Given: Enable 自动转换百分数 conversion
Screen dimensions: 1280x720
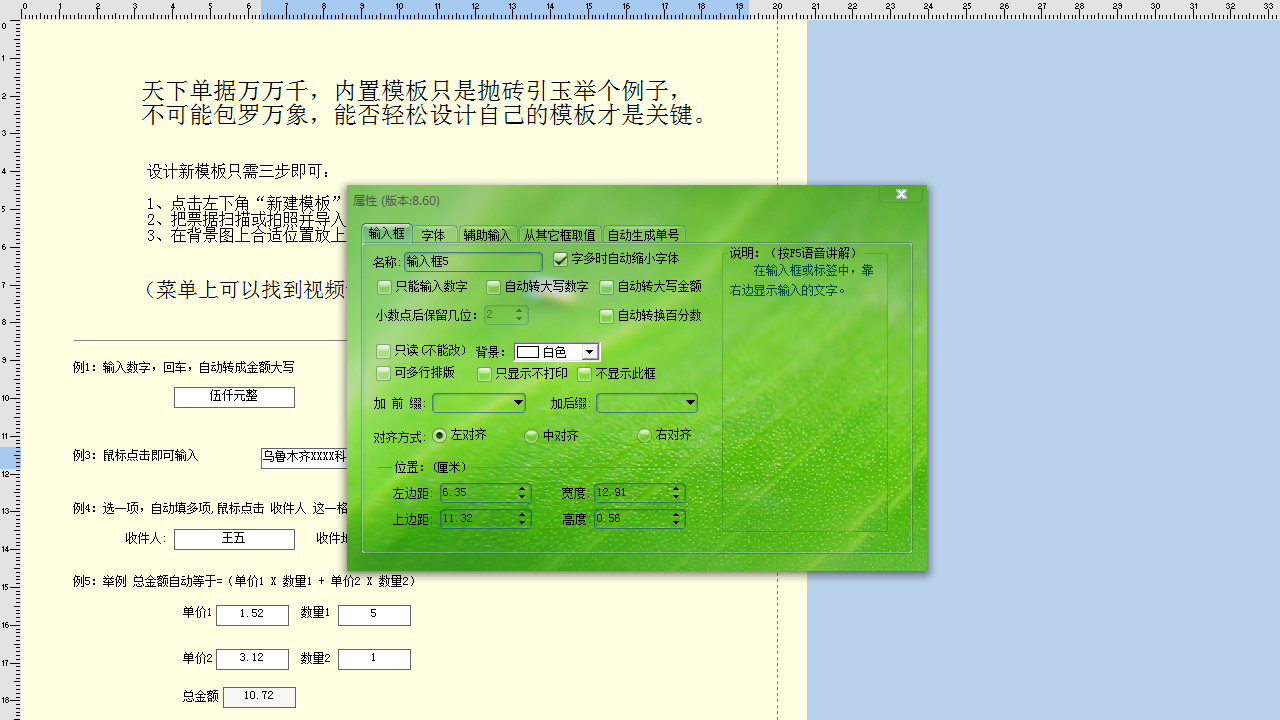Looking at the screenshot, I should click(x=607, y=317).
